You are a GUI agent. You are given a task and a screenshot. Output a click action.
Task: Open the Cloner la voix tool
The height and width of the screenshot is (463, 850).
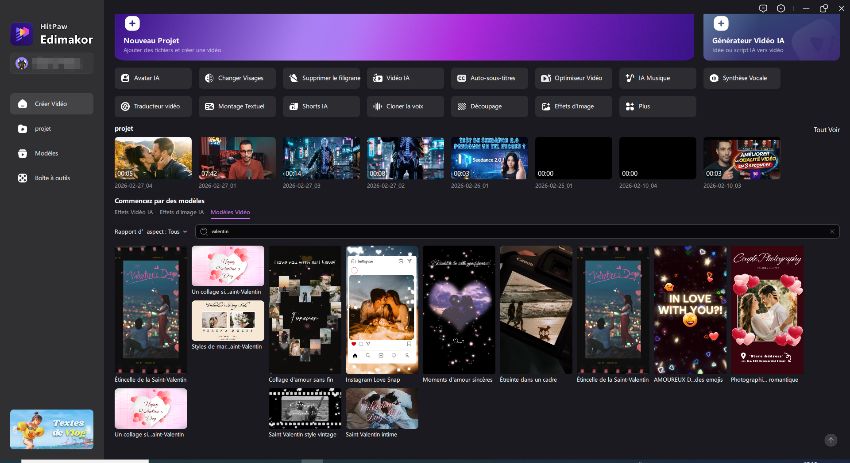click(x=405, y=106)
